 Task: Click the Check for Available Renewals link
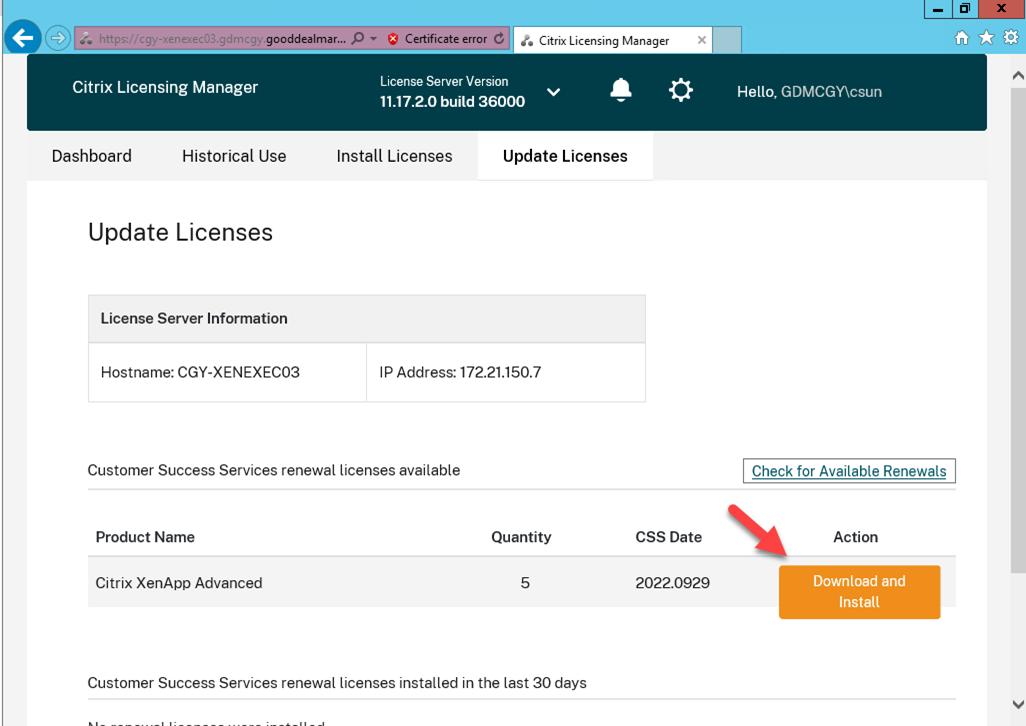[x=849, y=471]
